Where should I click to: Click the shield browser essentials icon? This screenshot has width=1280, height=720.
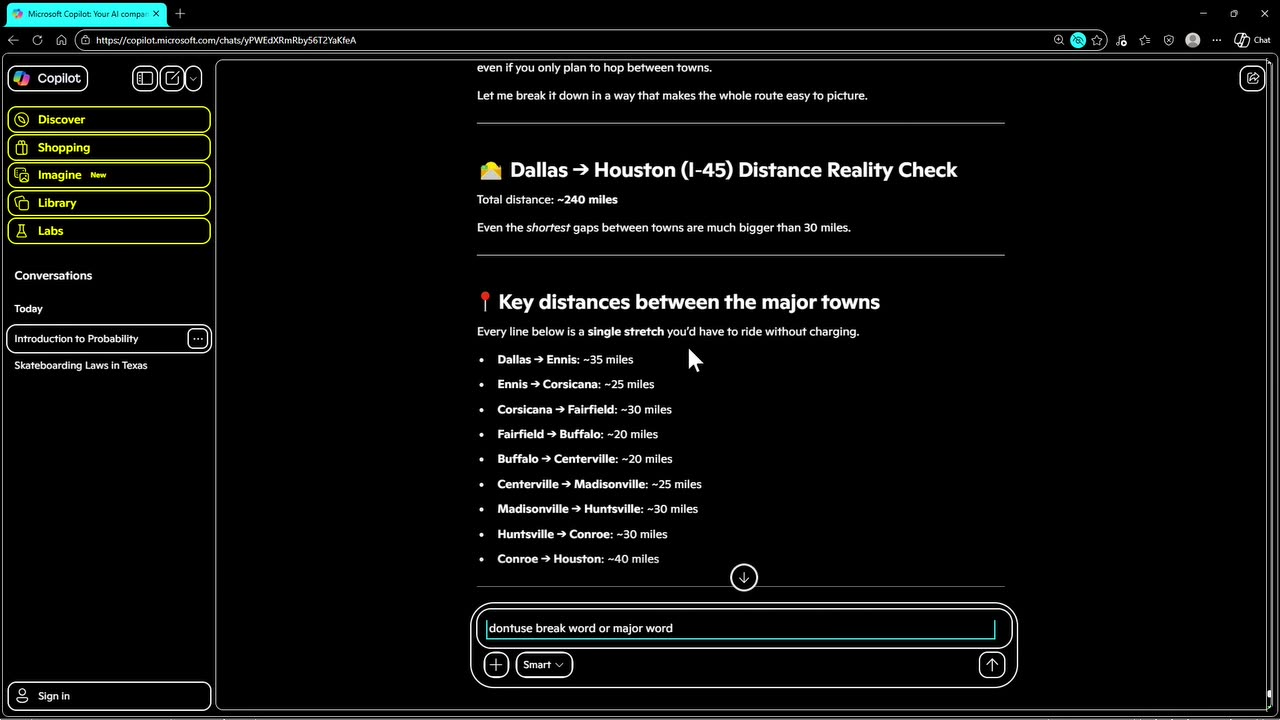click(x=1169, y=40)
